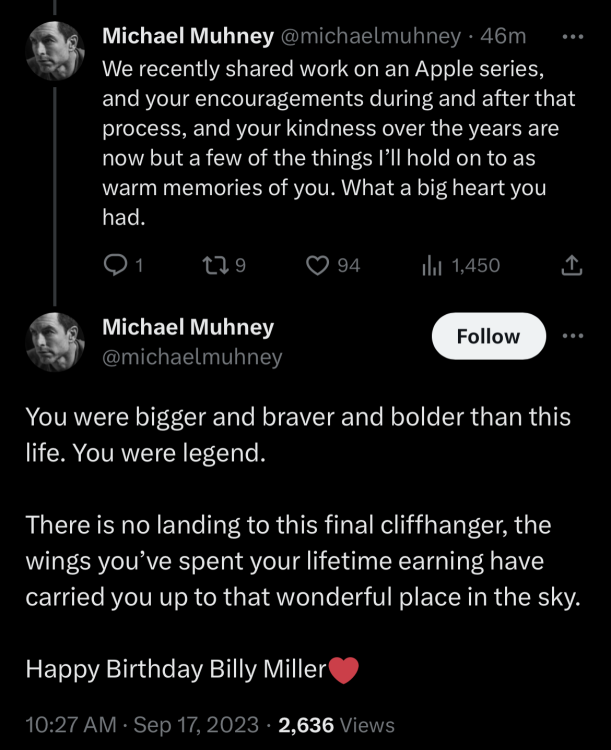611x750 pixels.
Task: Click the Michael Muhney name left of Follow
Action: point(188,327)
